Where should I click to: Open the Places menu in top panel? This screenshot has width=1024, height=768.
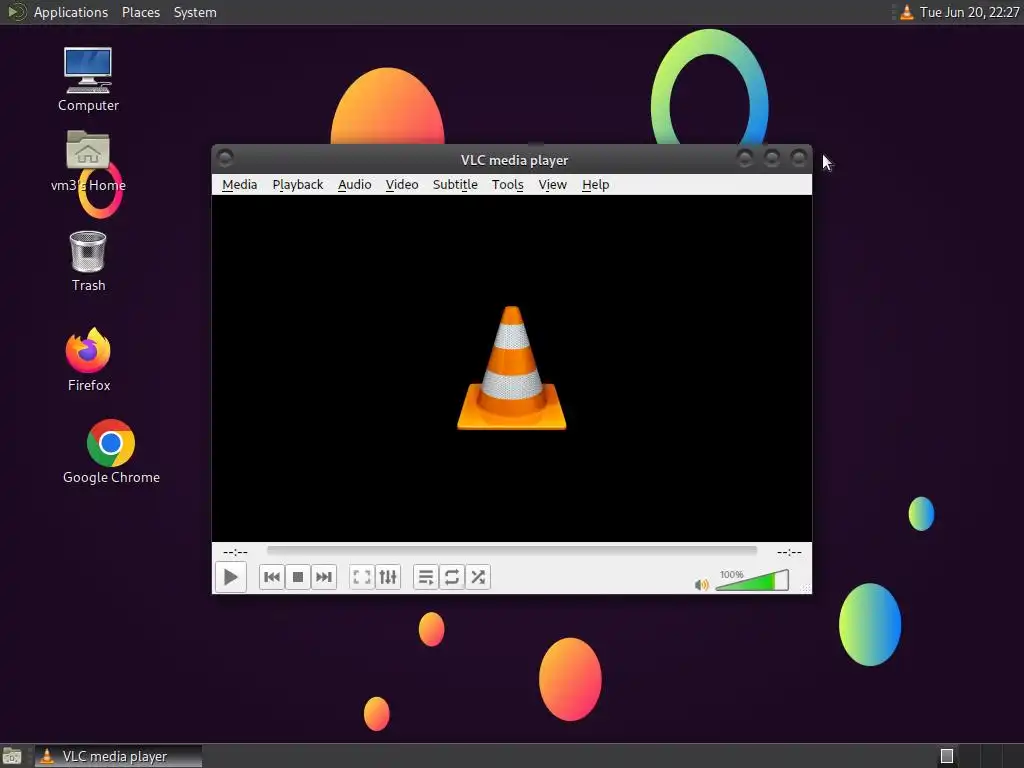pyautogui.click(x=140, y=12)
